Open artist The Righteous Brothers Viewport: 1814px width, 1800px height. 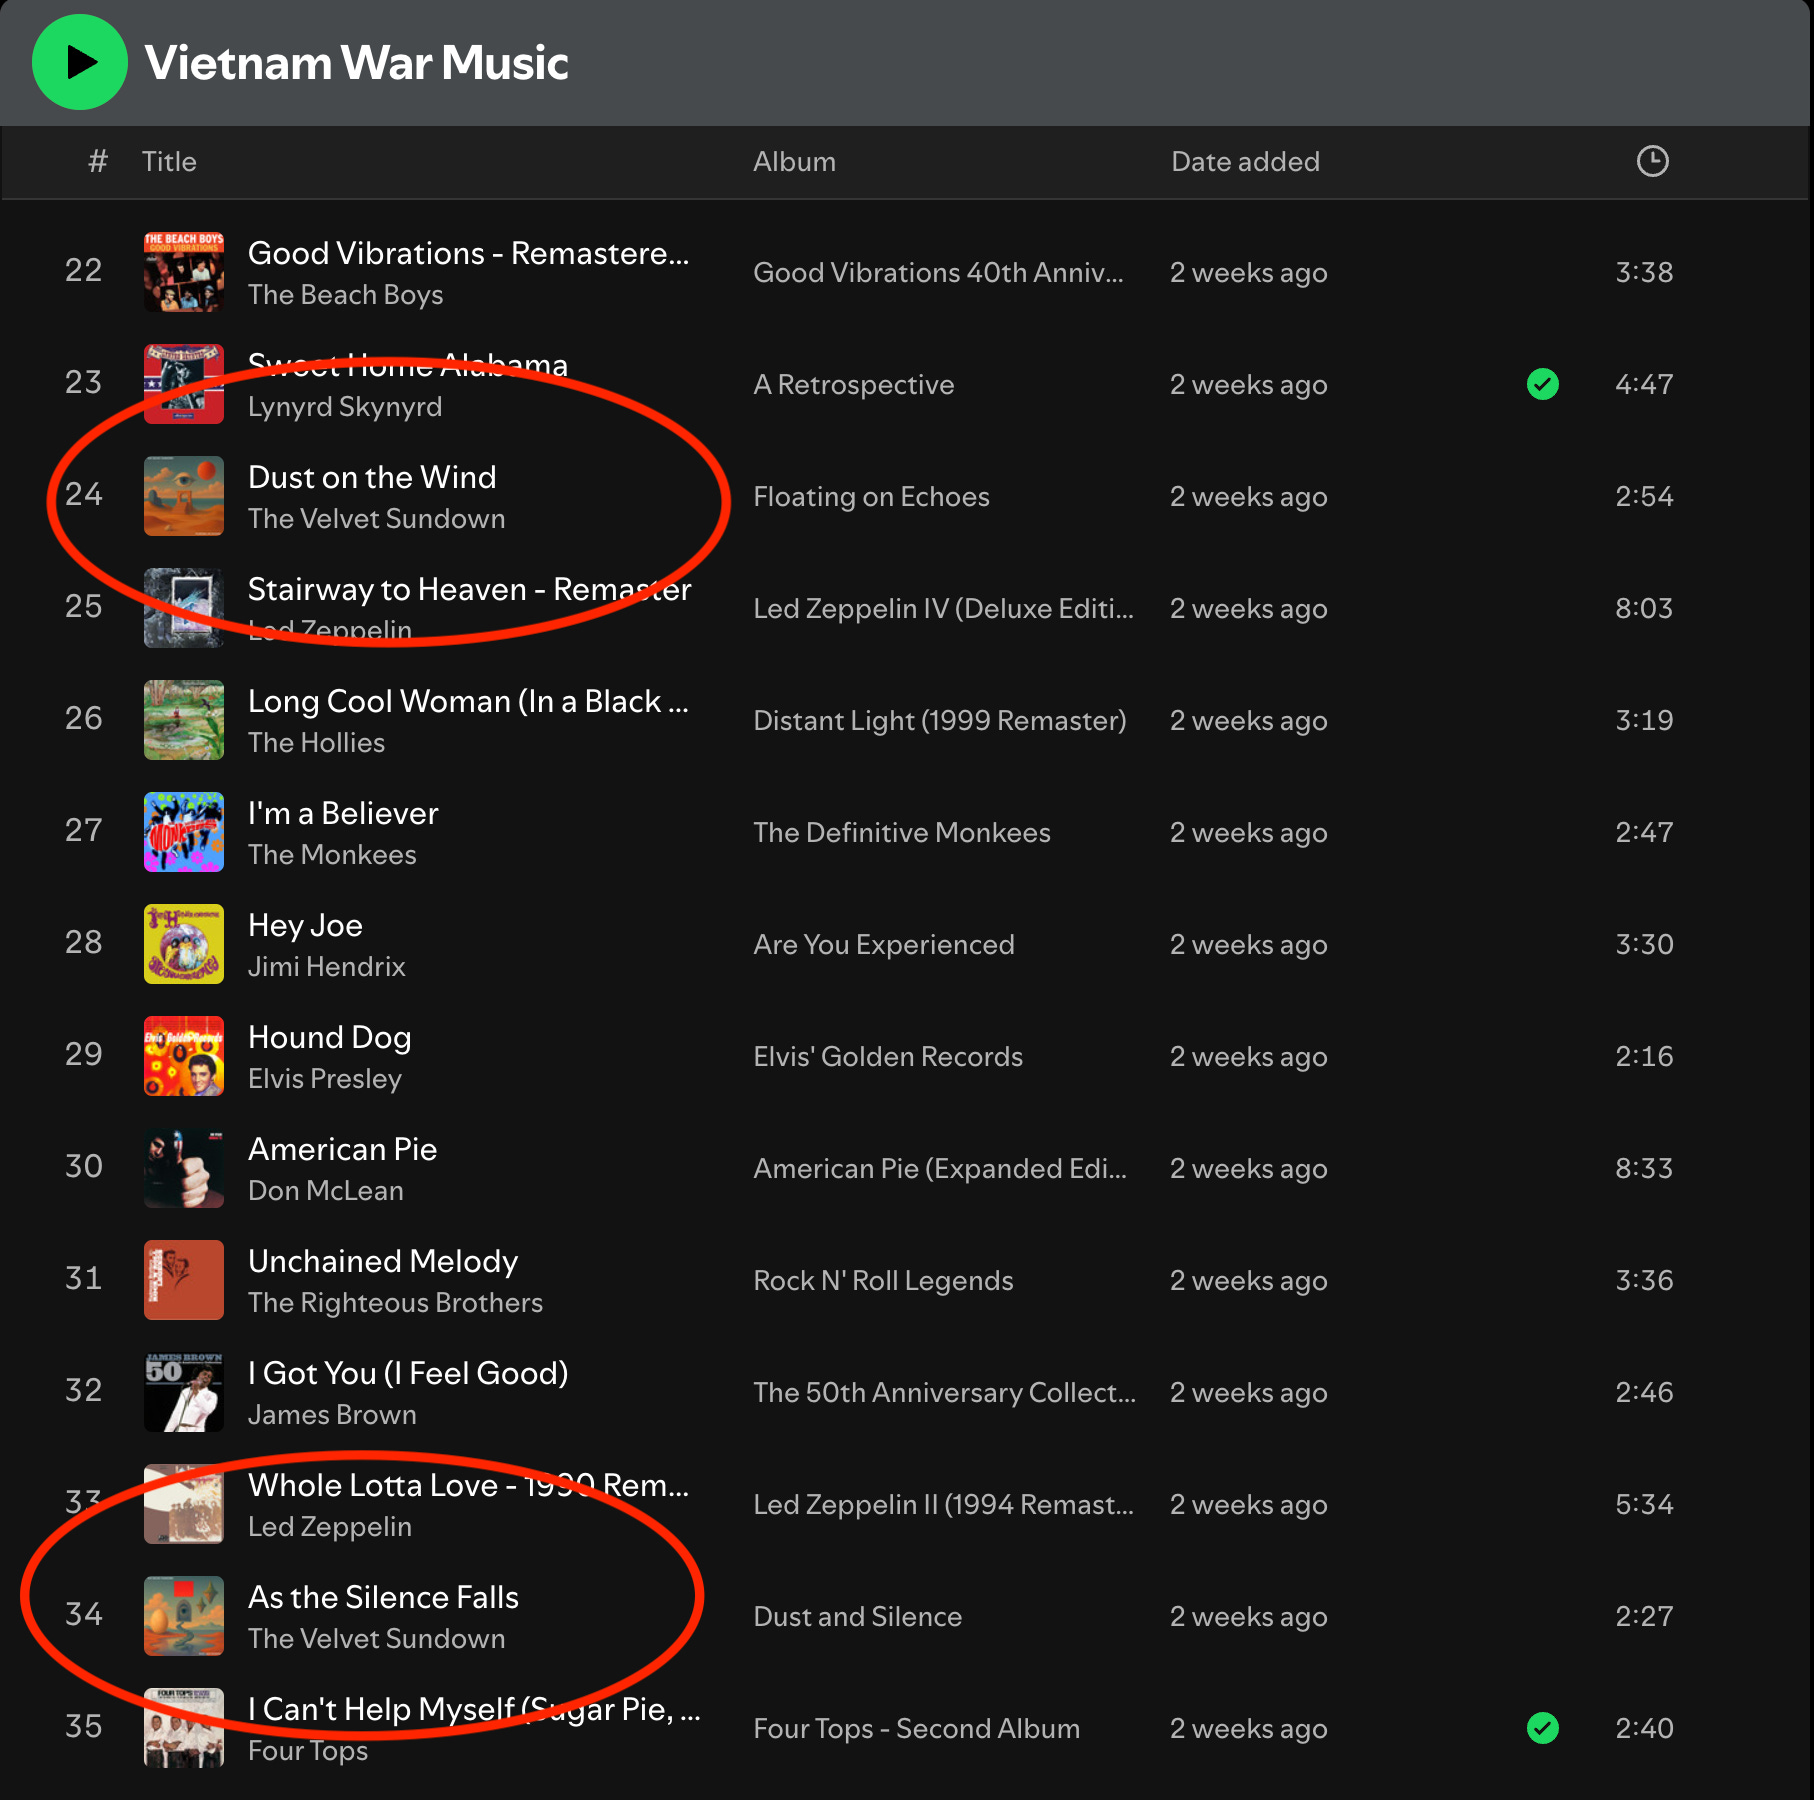pos(395,1303)
